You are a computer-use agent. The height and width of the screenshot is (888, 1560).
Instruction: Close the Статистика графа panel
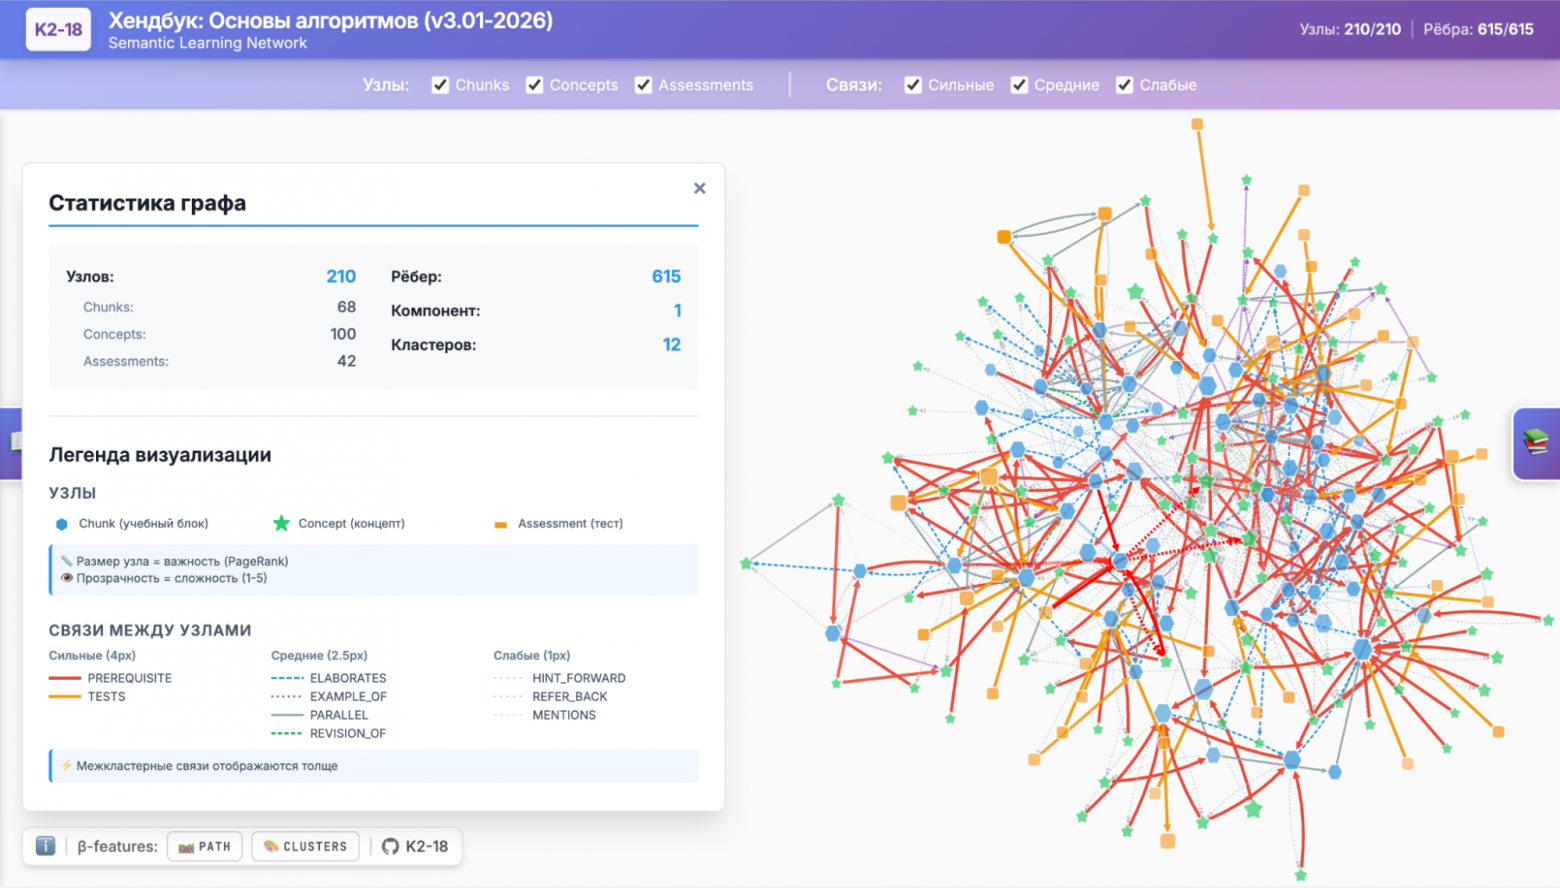pyautogui.click(x=700, y=188)
